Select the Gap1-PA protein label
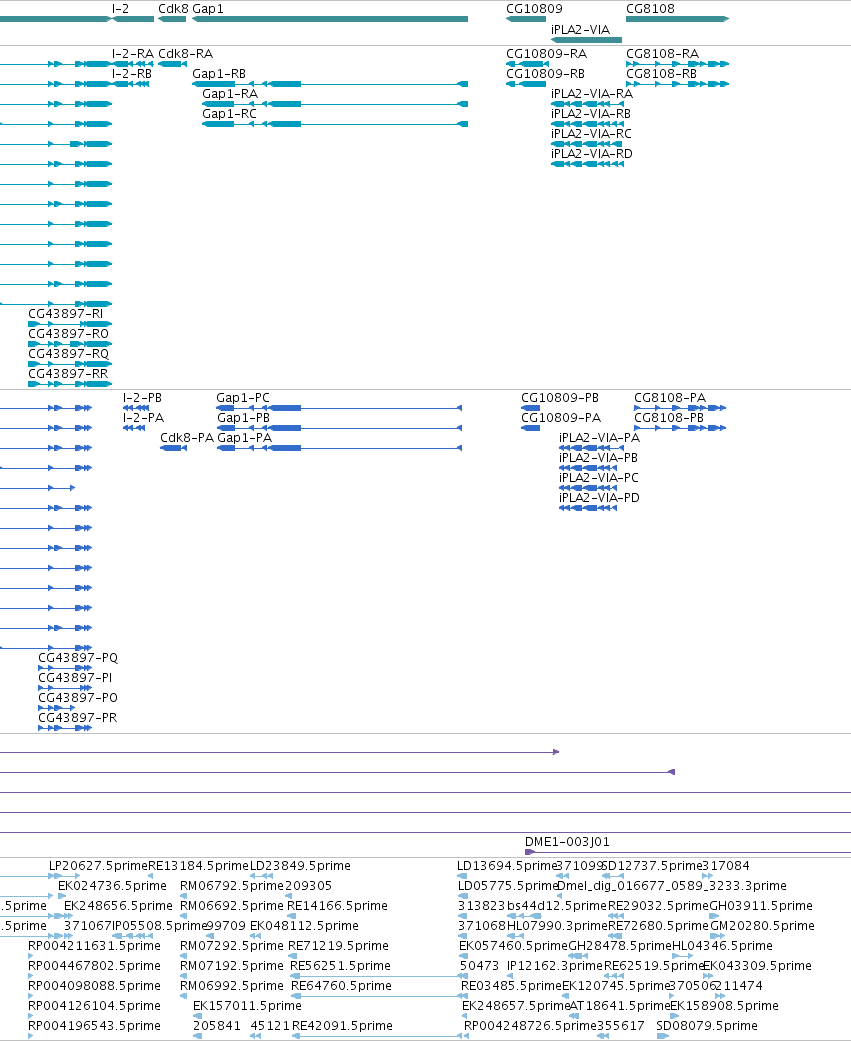Image resolution: width=851 pixels, height=1041 pixels. (x=245, y=438)
